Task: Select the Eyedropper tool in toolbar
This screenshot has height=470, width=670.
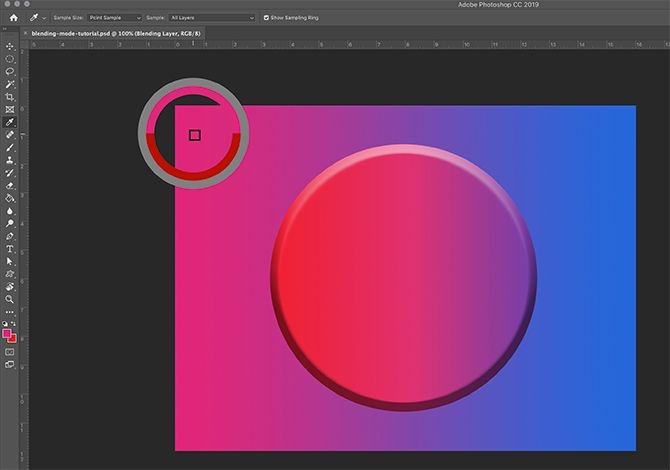Action: 10,122
